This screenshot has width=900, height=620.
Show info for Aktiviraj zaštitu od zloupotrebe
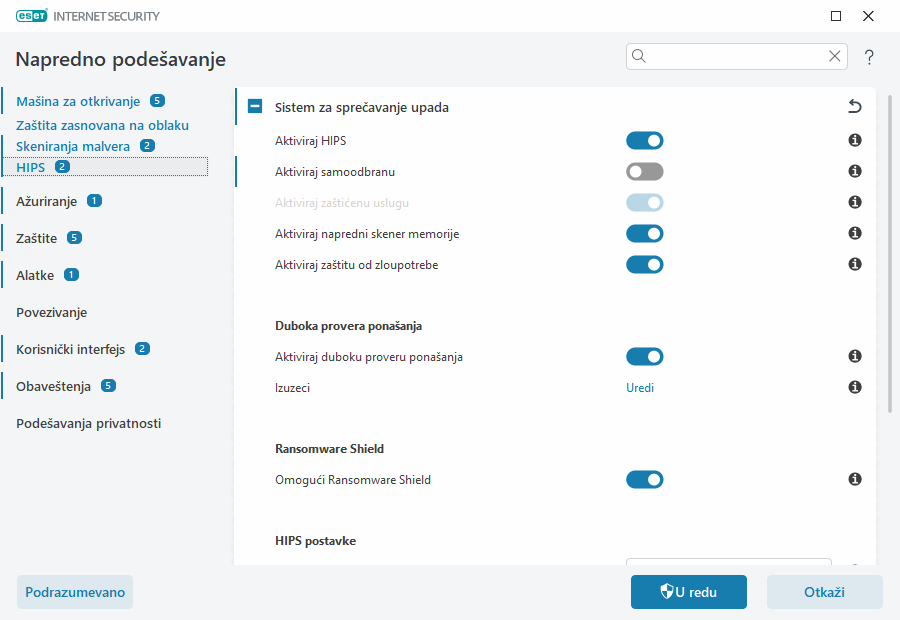[x=855, y=265]
